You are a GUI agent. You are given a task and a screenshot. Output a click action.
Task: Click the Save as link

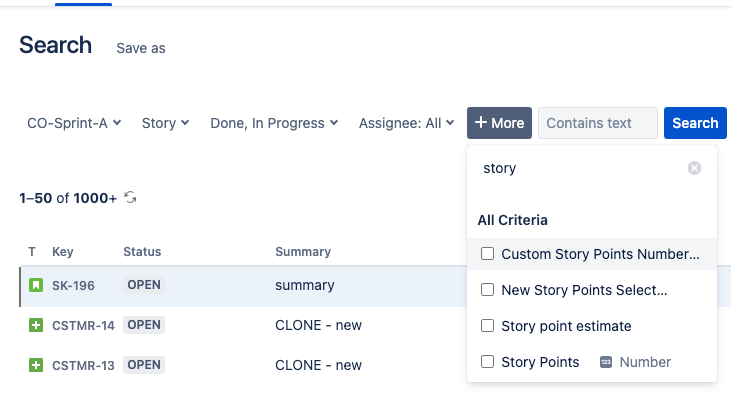tap(141, 48)
